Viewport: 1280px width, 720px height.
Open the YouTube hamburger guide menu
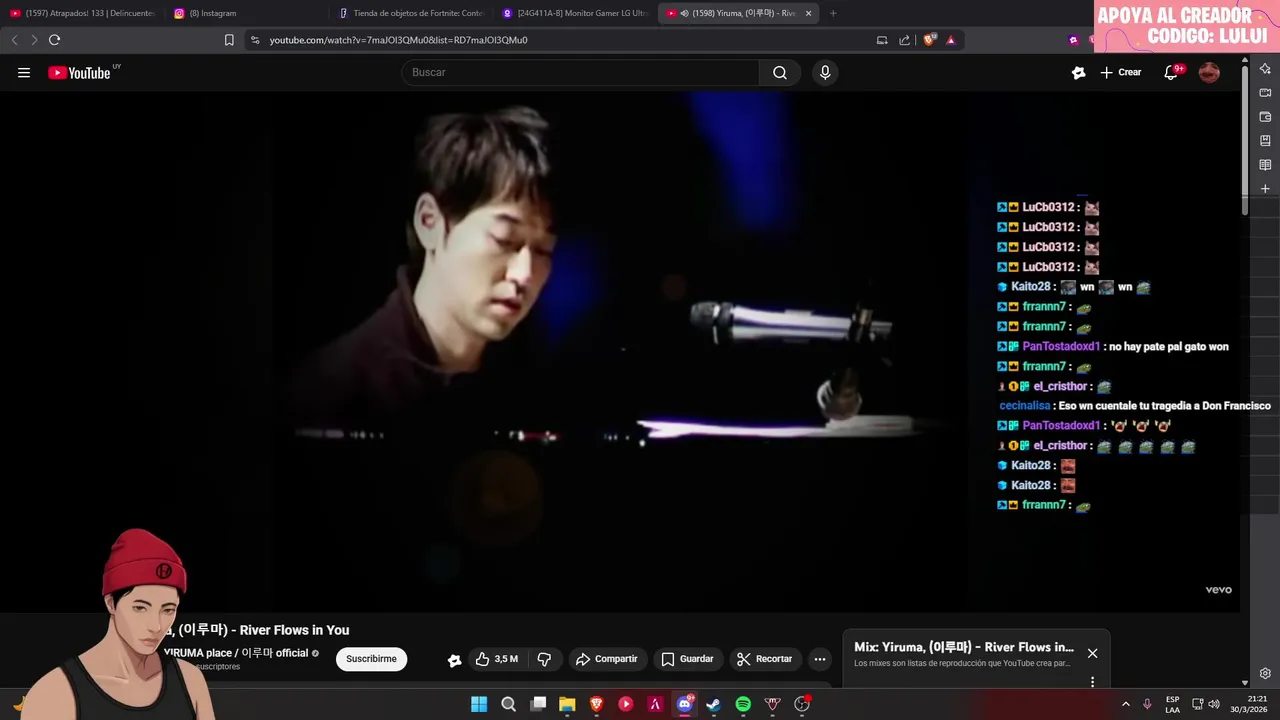point(24,72)
